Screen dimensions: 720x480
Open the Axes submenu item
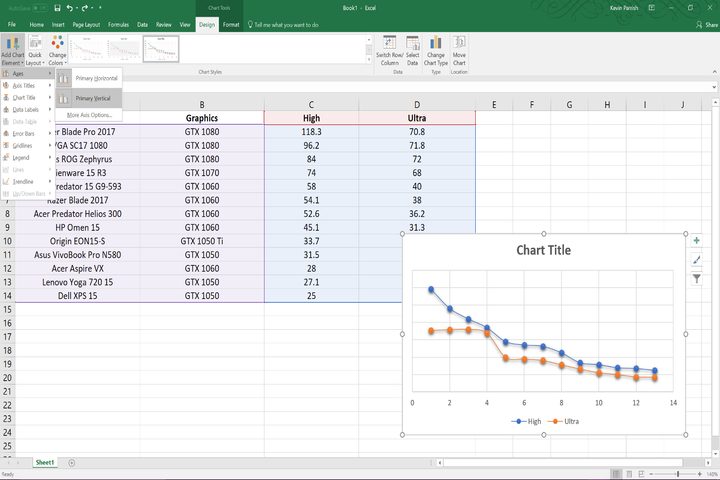pyautogui.click(x=28, y=73)
